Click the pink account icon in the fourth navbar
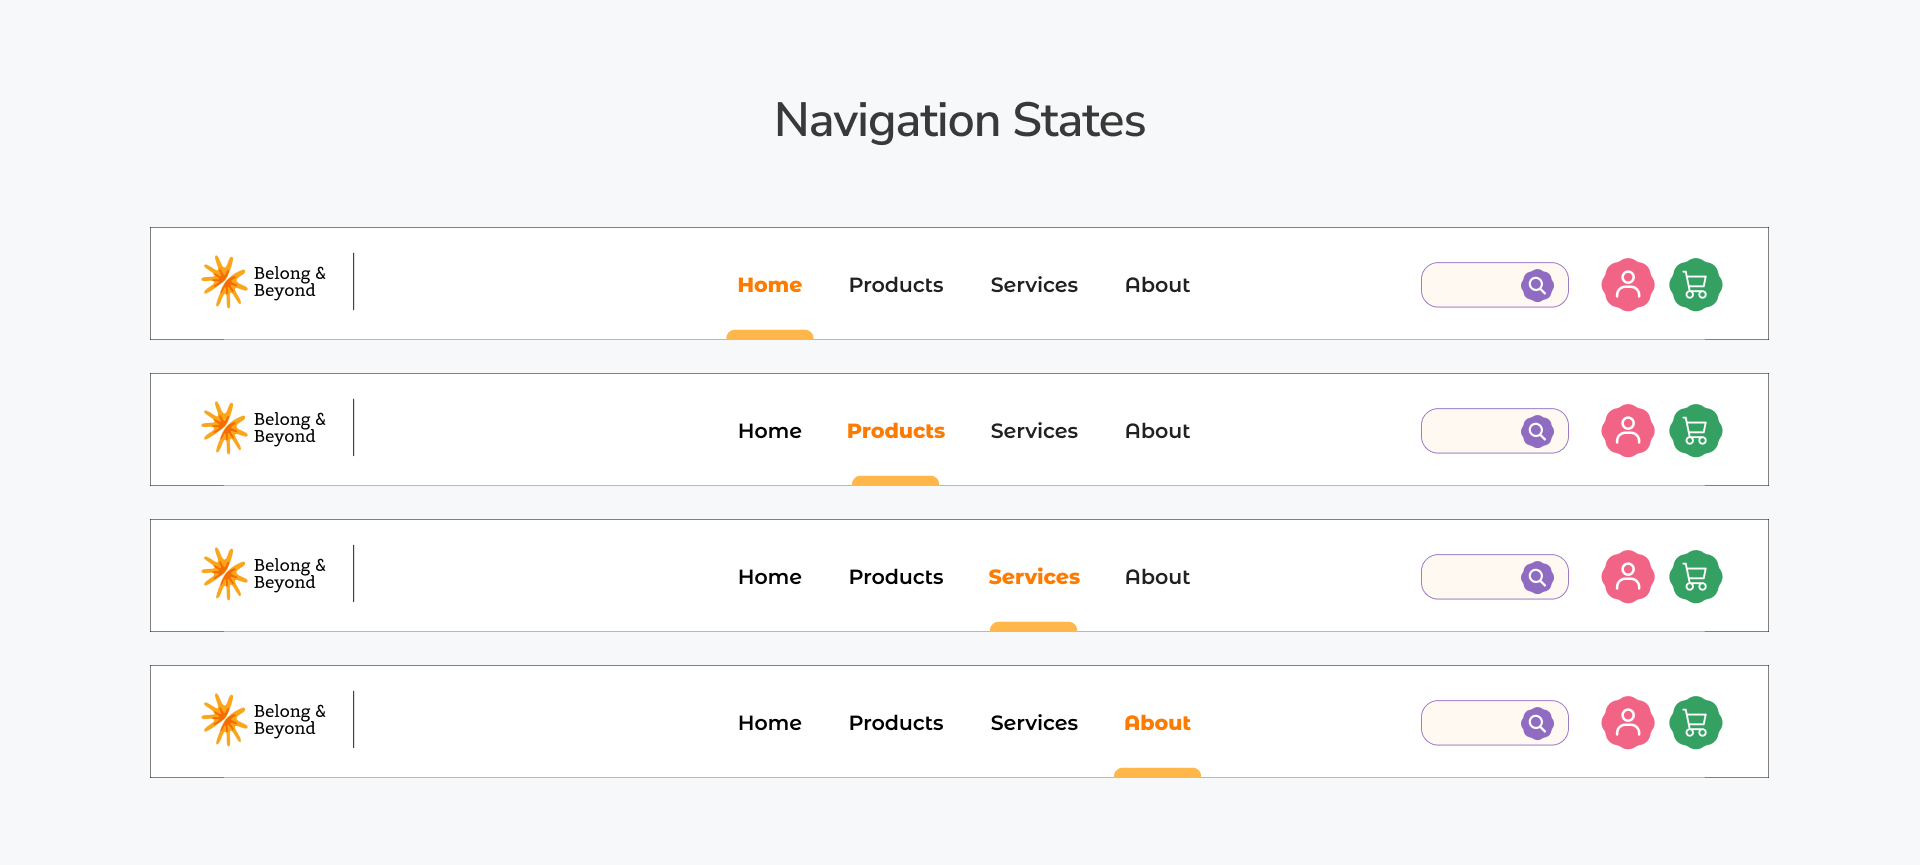 [x=1628, y=723]
